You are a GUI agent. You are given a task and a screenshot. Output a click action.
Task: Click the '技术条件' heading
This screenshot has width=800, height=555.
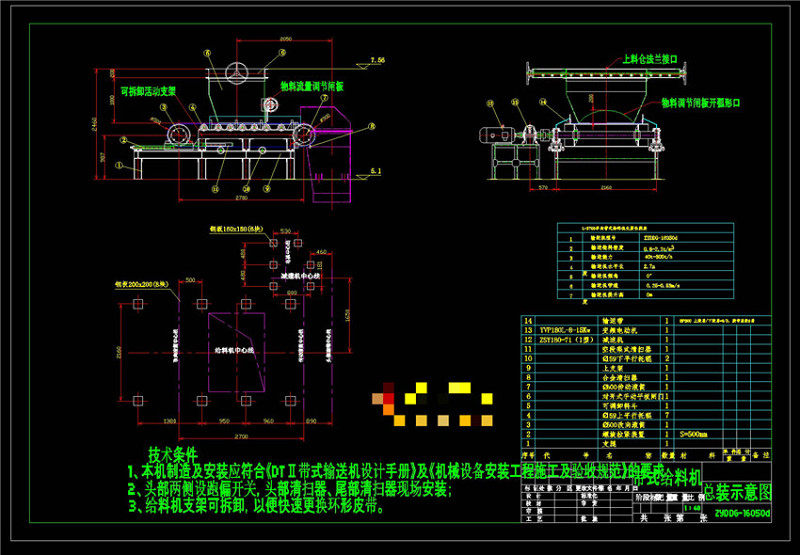click(172, 453)
